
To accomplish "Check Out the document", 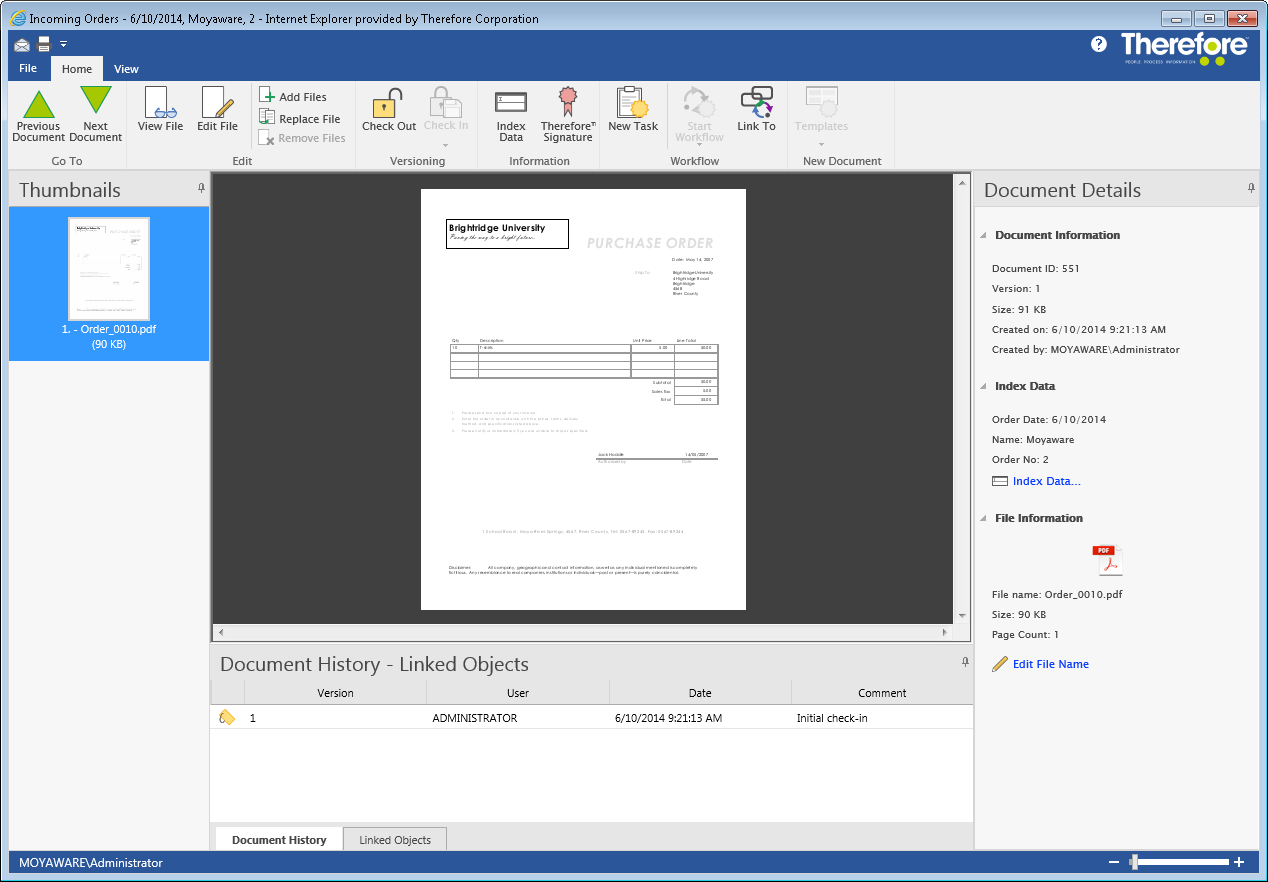I will pos(388,110).
